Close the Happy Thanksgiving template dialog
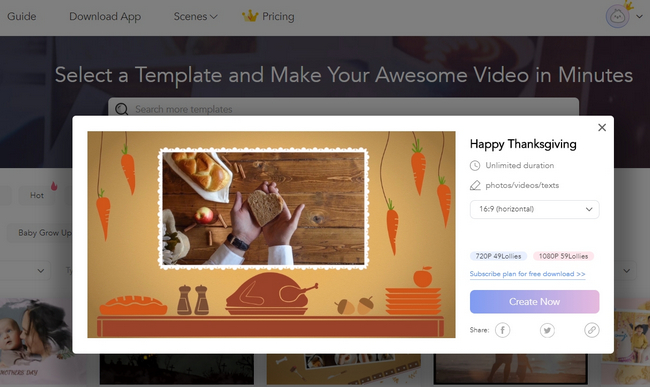The height and width of the screenshot is (387, 650). (x=602, y=128)
